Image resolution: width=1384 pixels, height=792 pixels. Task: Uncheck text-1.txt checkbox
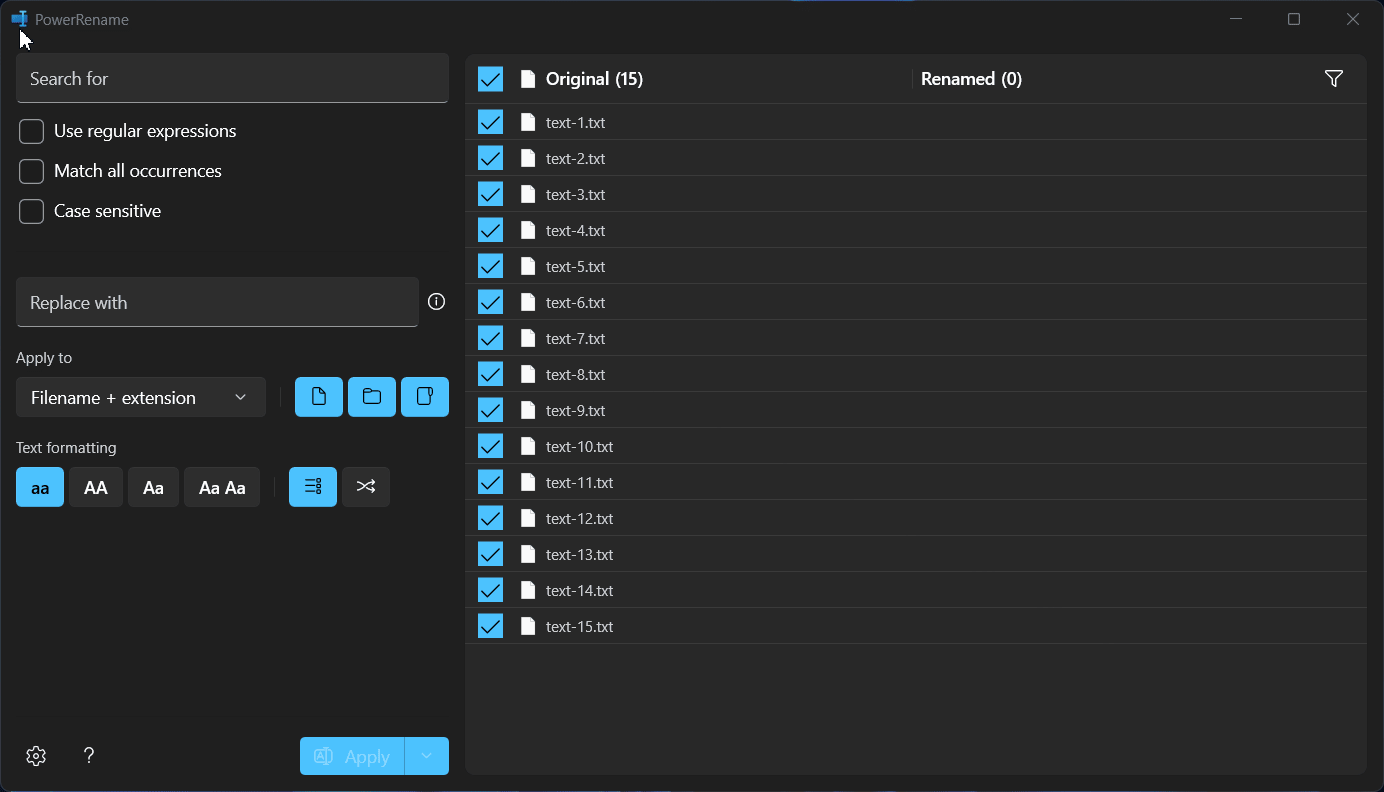click(490, 122)
